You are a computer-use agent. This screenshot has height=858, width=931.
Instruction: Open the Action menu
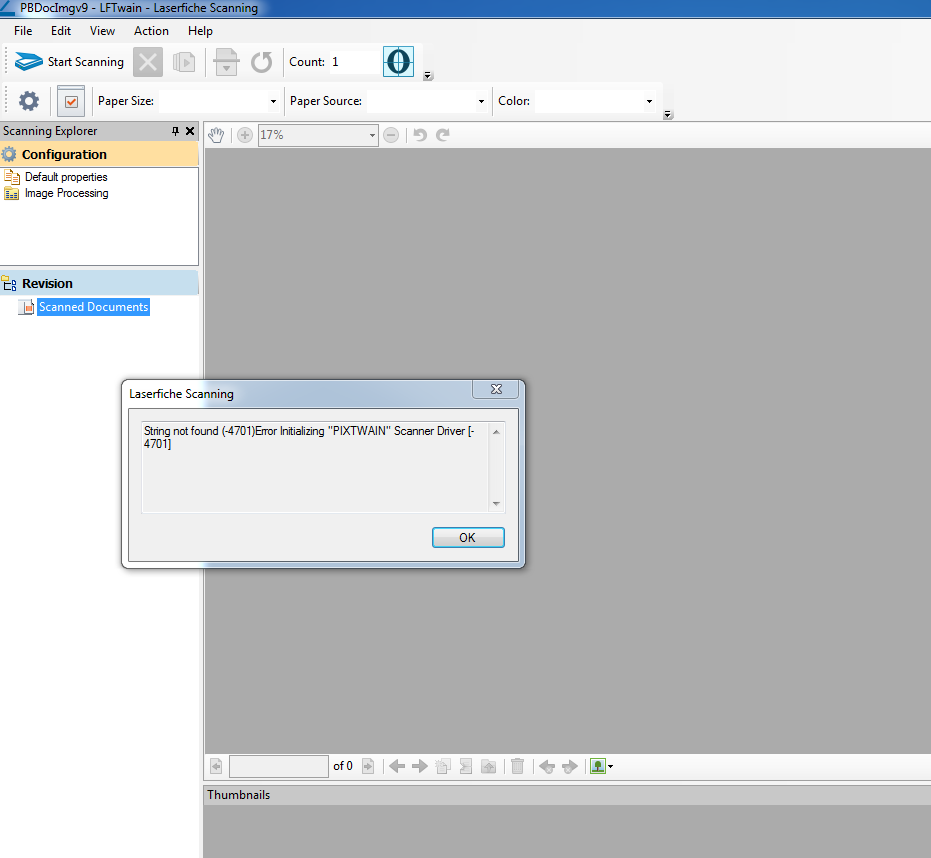tap(151, 31)
